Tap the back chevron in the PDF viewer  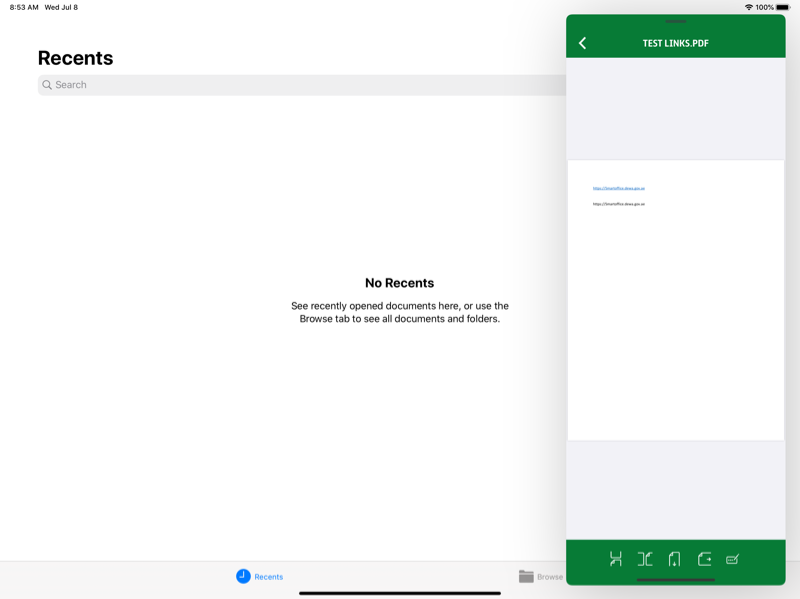click(x=582, y=43)
